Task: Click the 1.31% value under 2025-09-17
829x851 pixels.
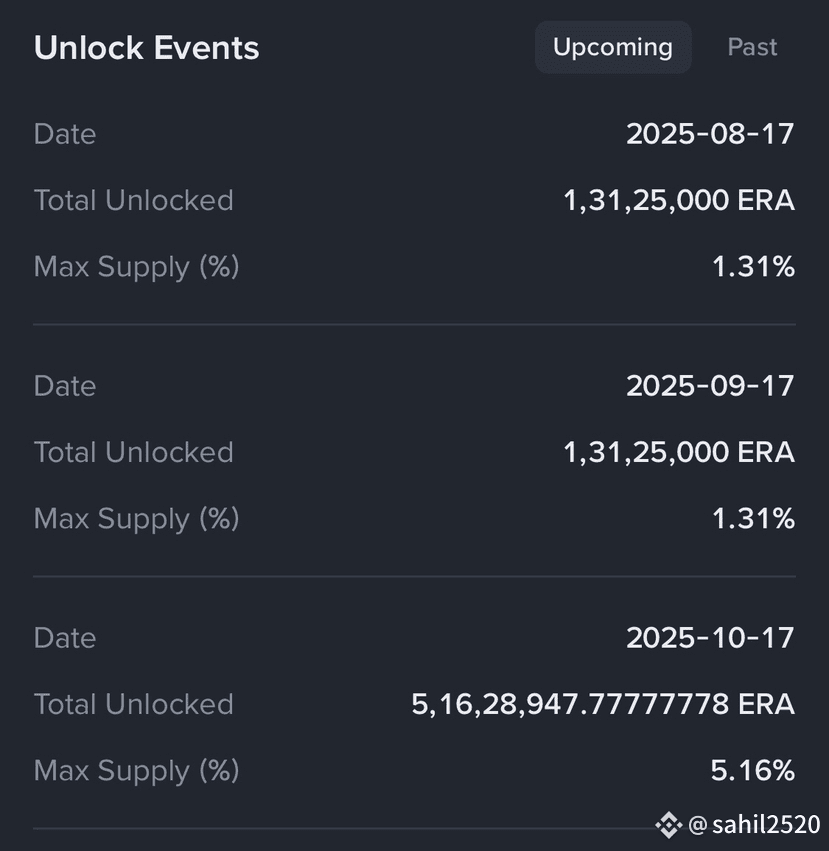Action: coord(754,518)
